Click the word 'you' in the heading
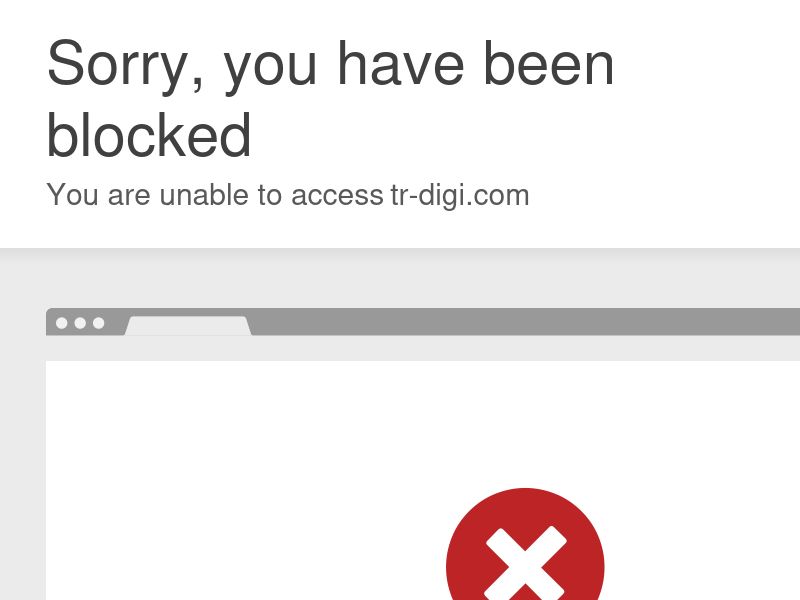This screenshot has width=800, height=600. coord(271,69)
